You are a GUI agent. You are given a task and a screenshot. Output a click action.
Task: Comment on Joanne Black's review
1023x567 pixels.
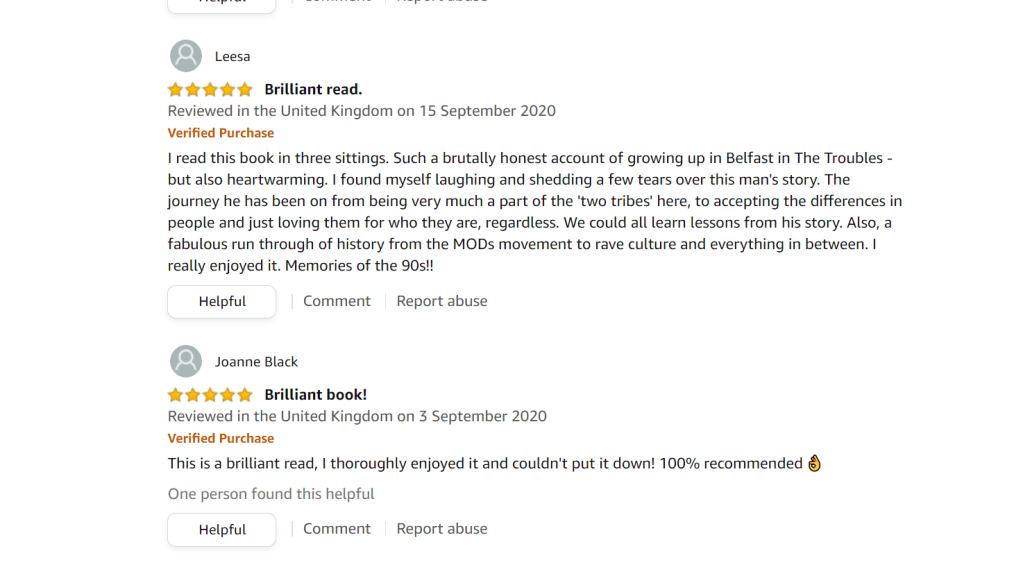[x=336, y=529]
